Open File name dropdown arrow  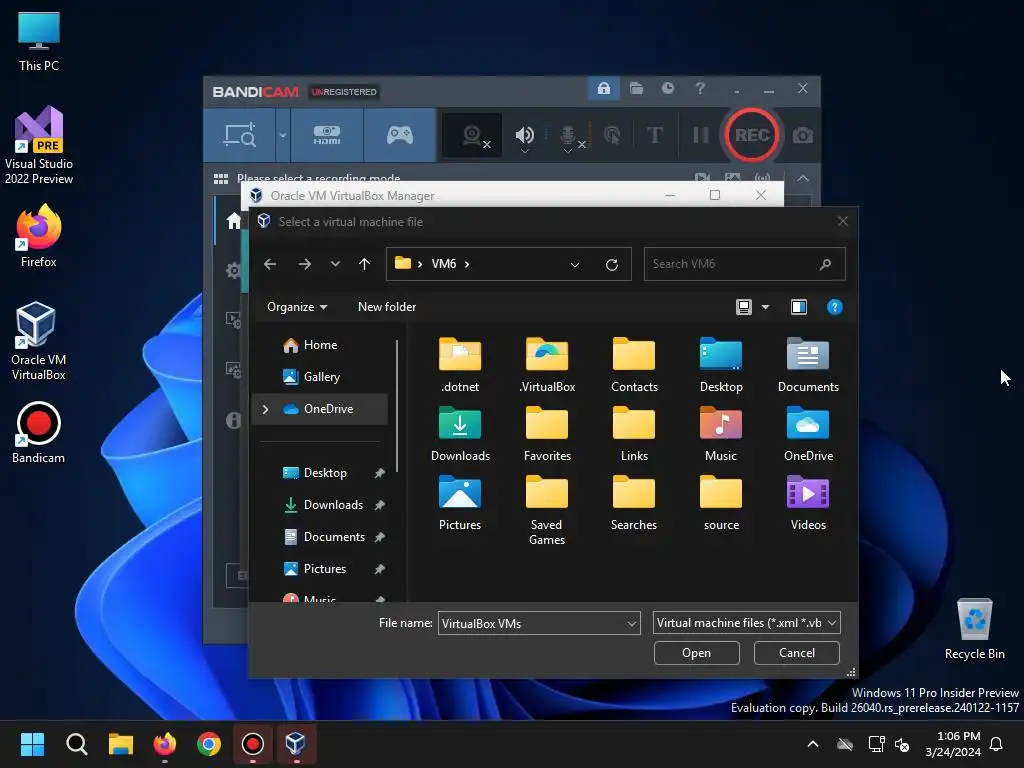coord(632,624)
